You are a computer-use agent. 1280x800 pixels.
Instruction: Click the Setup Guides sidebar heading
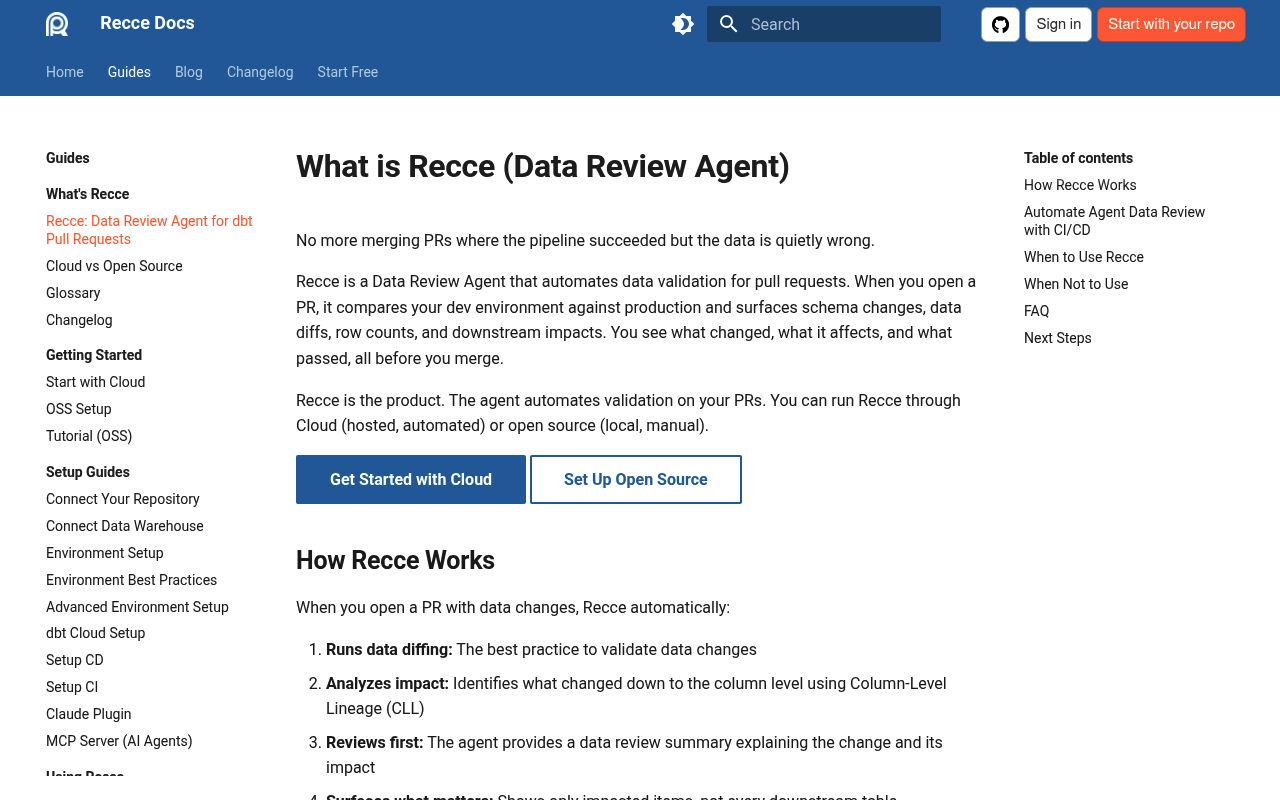tap(88, 472)
